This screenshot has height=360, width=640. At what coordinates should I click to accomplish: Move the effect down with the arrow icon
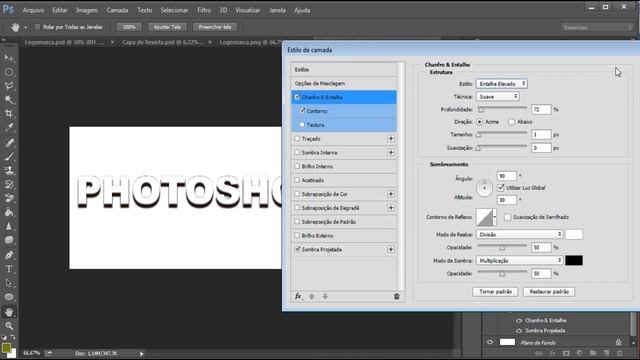[325, 296]
